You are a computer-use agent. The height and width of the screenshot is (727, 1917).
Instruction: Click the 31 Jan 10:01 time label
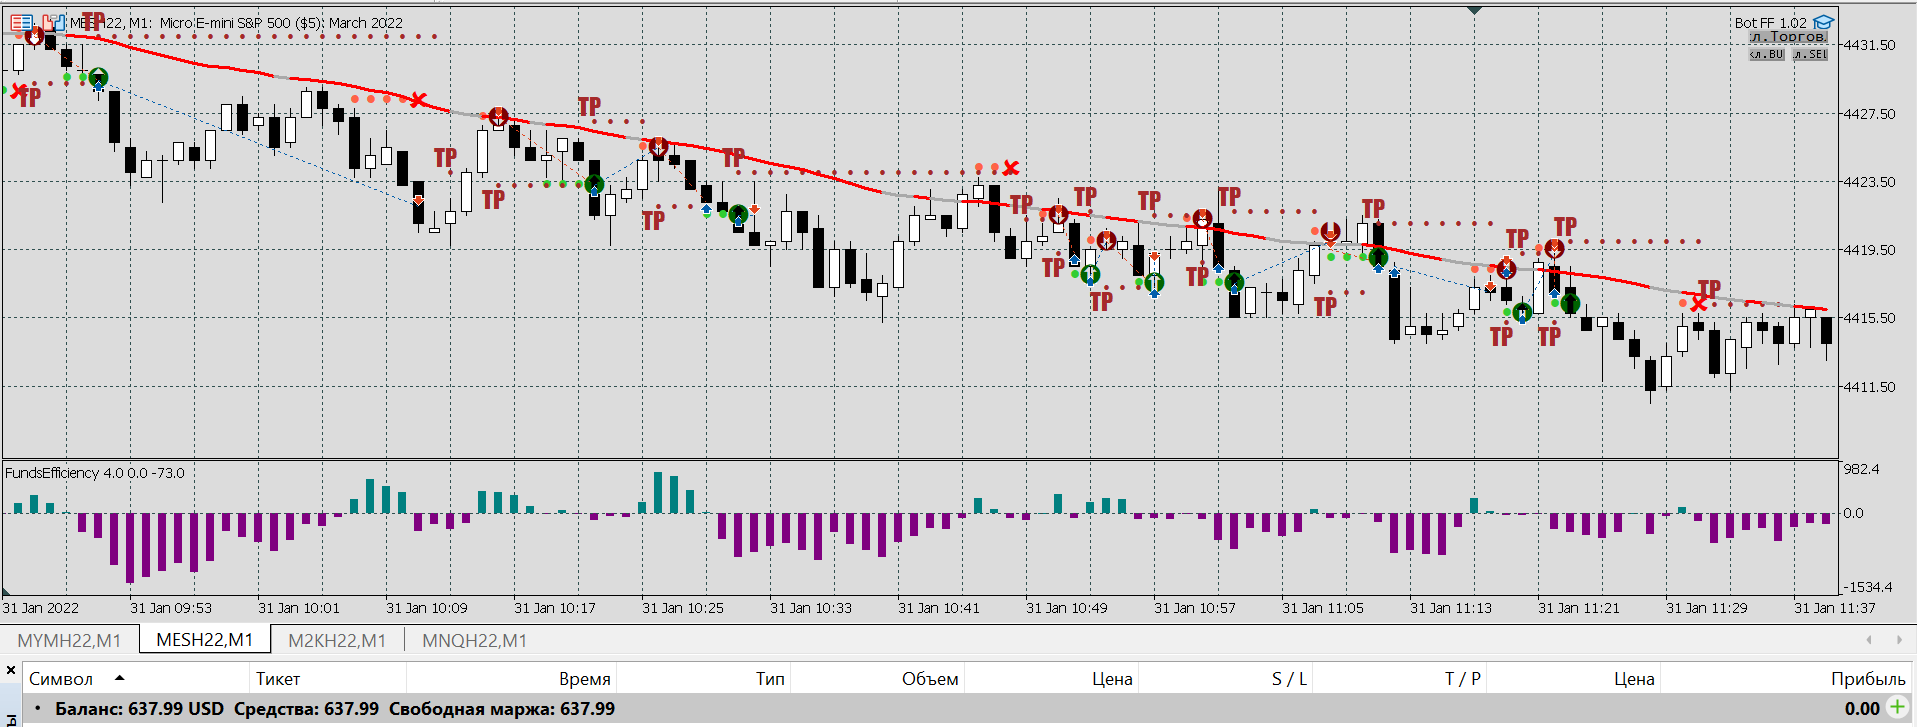tap(299, 608)
